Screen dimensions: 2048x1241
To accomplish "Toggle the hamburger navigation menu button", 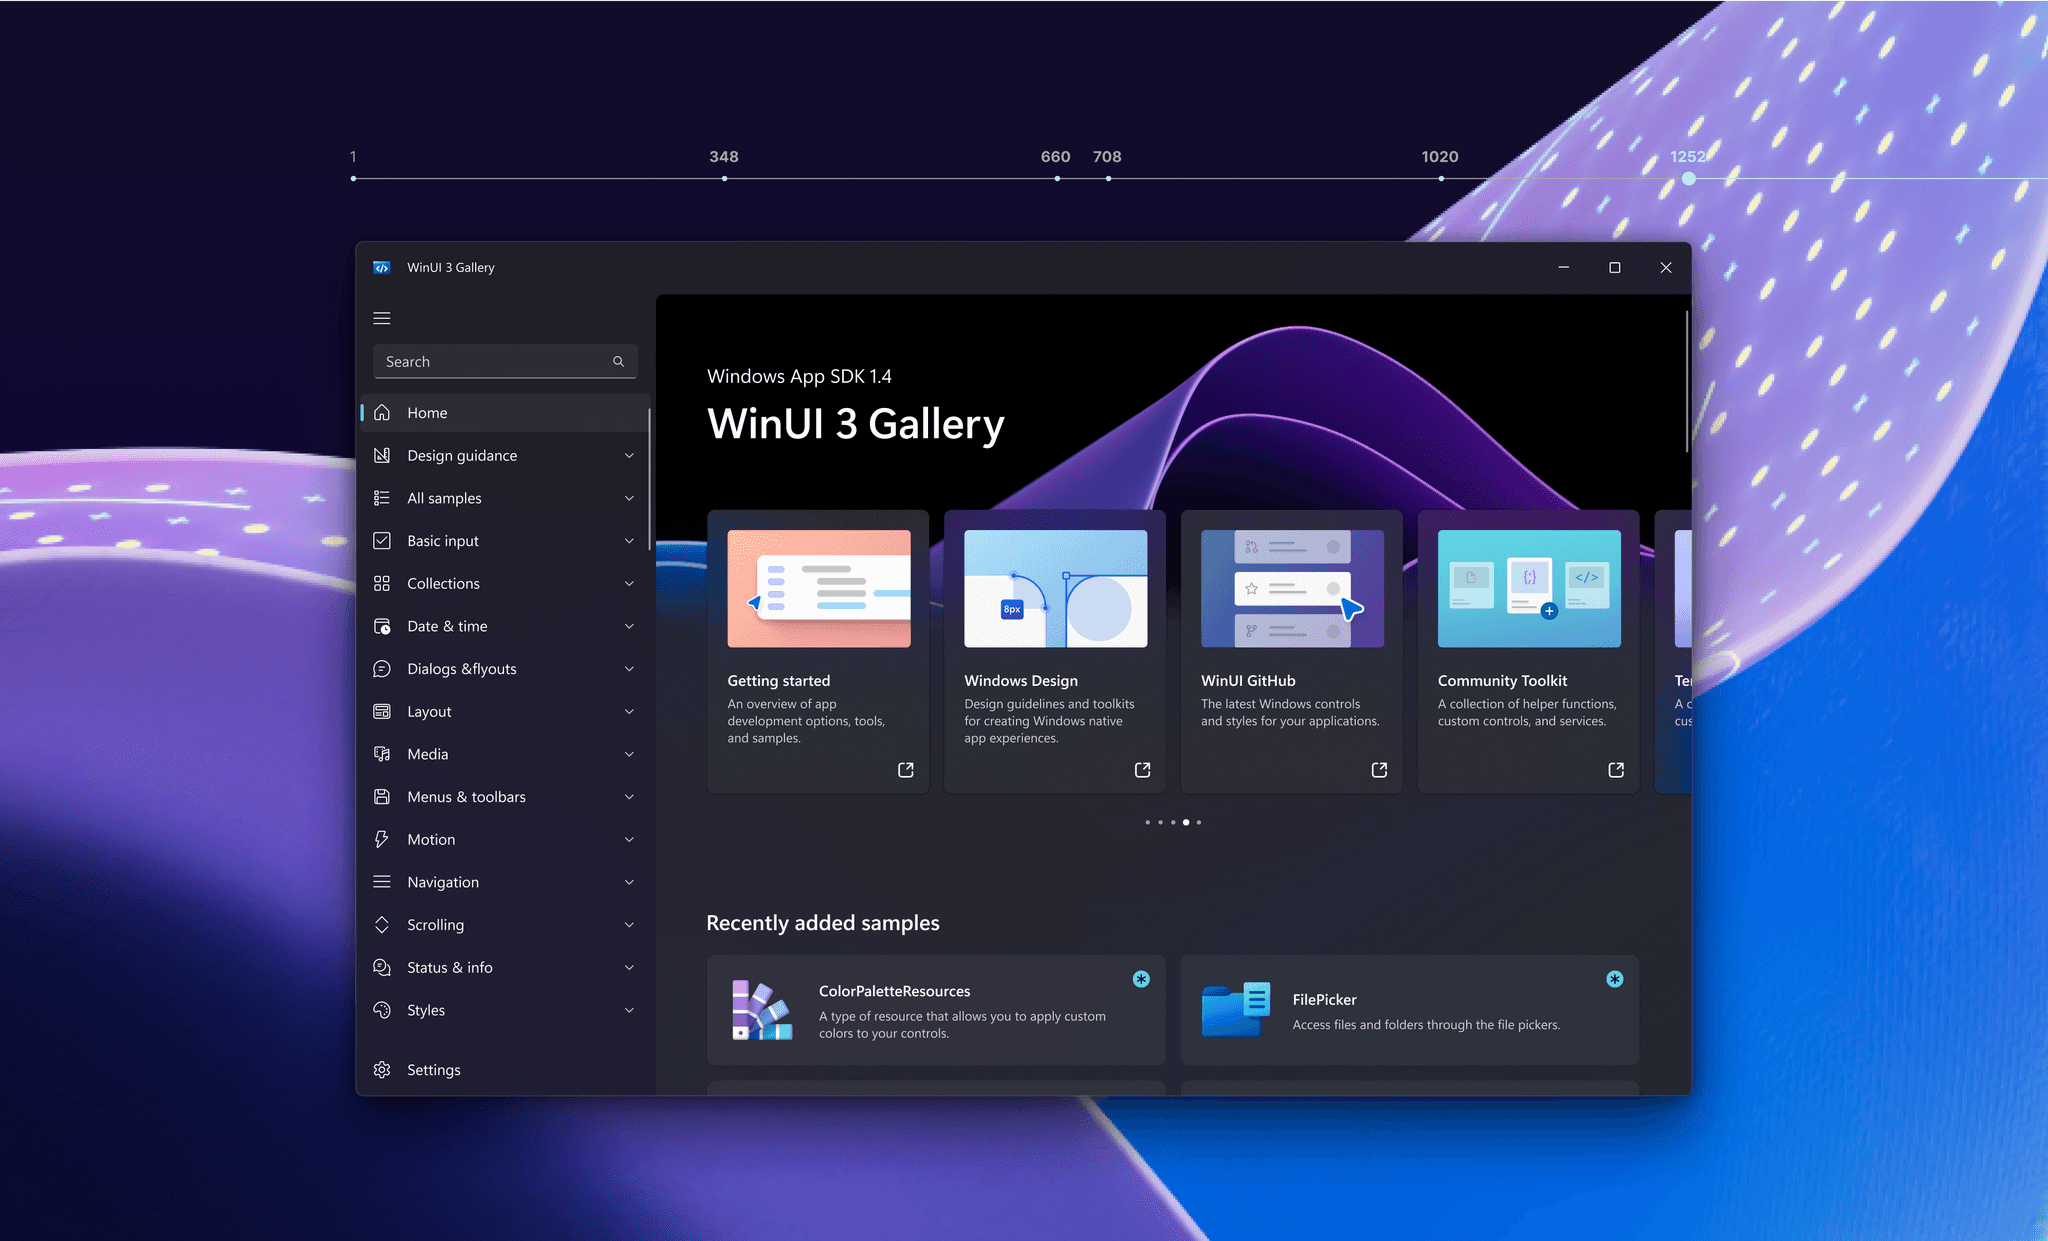I will (x=382, y=318).
